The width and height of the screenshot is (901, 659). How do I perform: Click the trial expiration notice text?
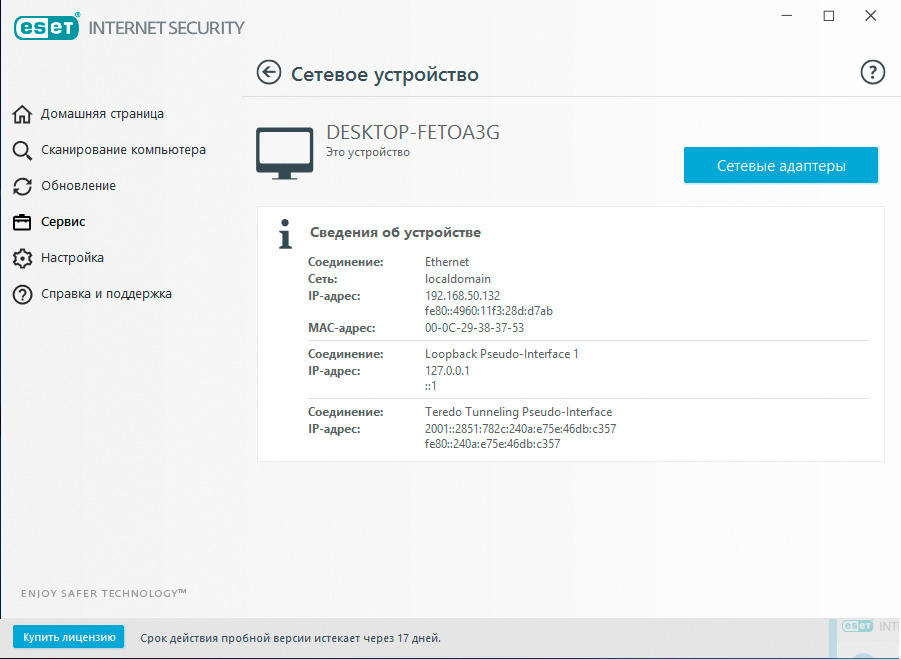290,638
